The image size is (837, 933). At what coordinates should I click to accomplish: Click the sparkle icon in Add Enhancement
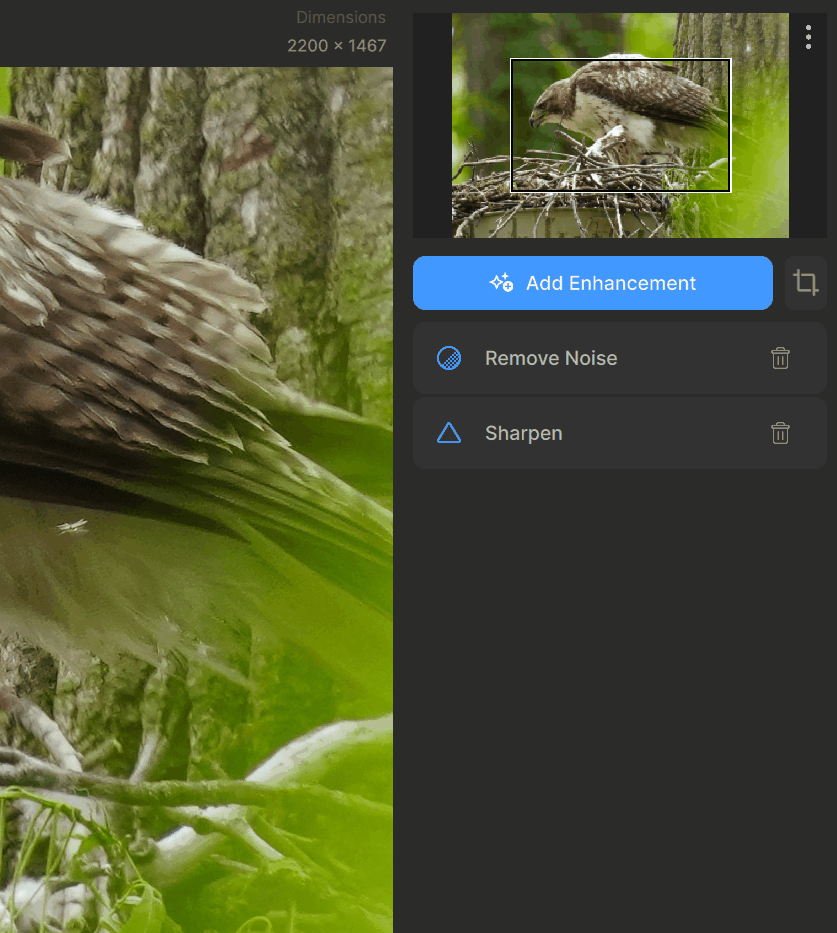(x=501, y=283)
